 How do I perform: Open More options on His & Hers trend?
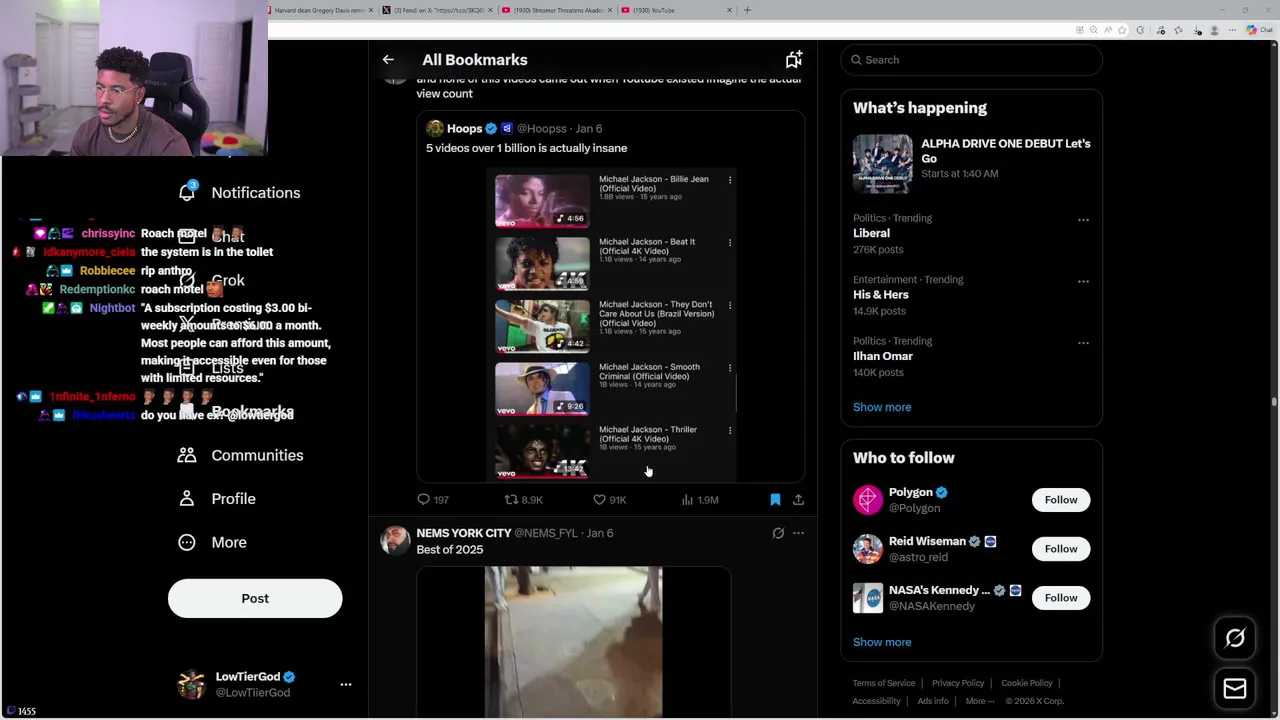[x=1083, y=281]
